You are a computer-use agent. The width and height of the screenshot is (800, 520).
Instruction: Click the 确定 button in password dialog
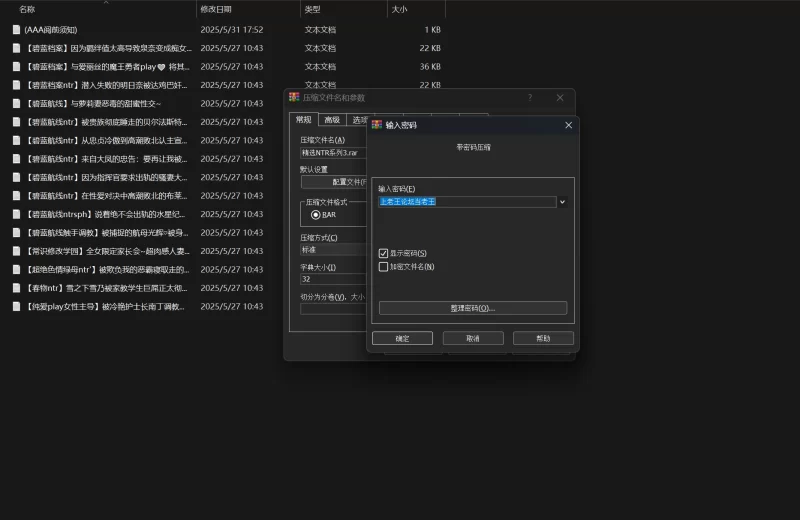point(402,338)
